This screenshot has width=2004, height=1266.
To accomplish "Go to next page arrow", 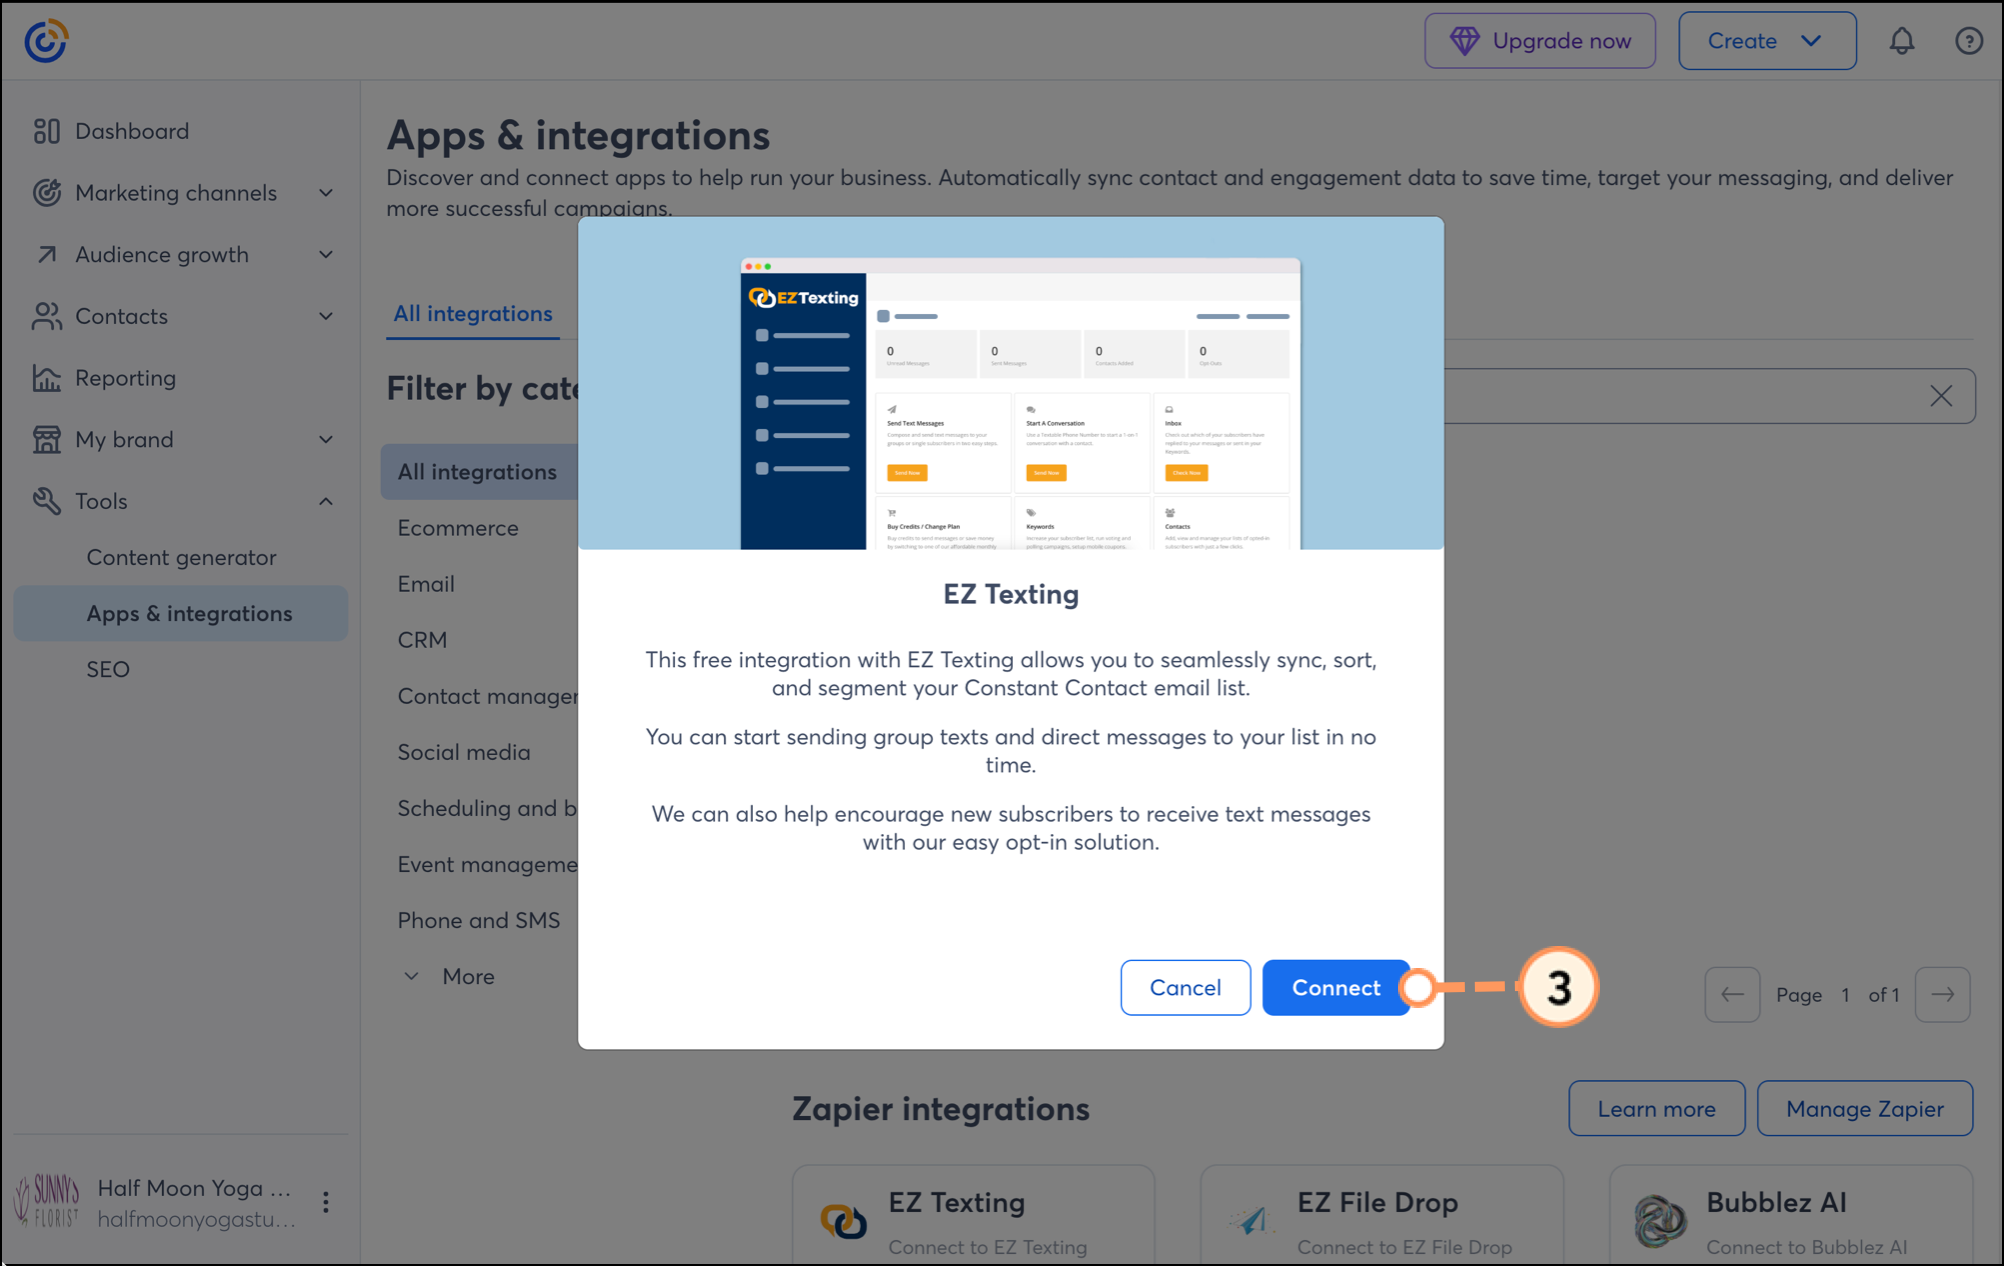I will (x=1942, y=994).
